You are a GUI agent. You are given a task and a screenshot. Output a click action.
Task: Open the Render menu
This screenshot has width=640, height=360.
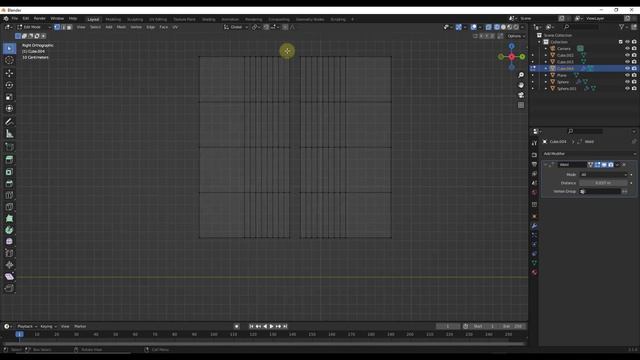pyautogui.click(x=40, y=19)
